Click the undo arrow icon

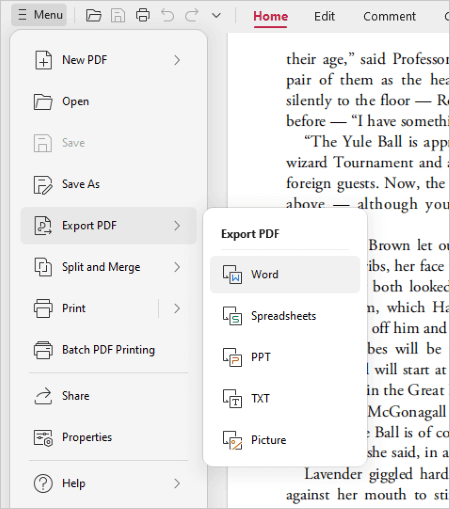[167, 15]
